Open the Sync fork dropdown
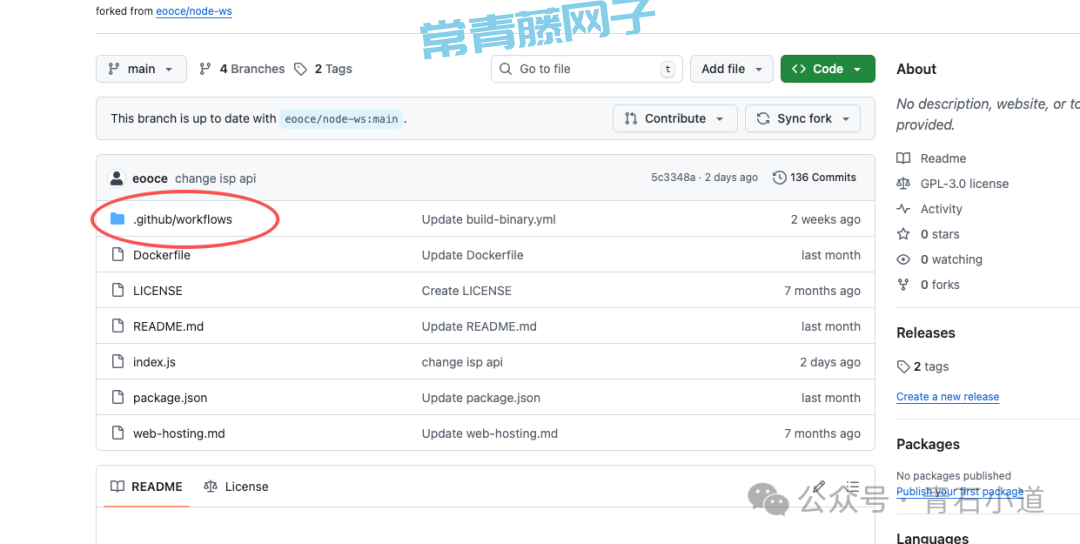Screen dimensions: 1080x544 (x=803, y=118)
